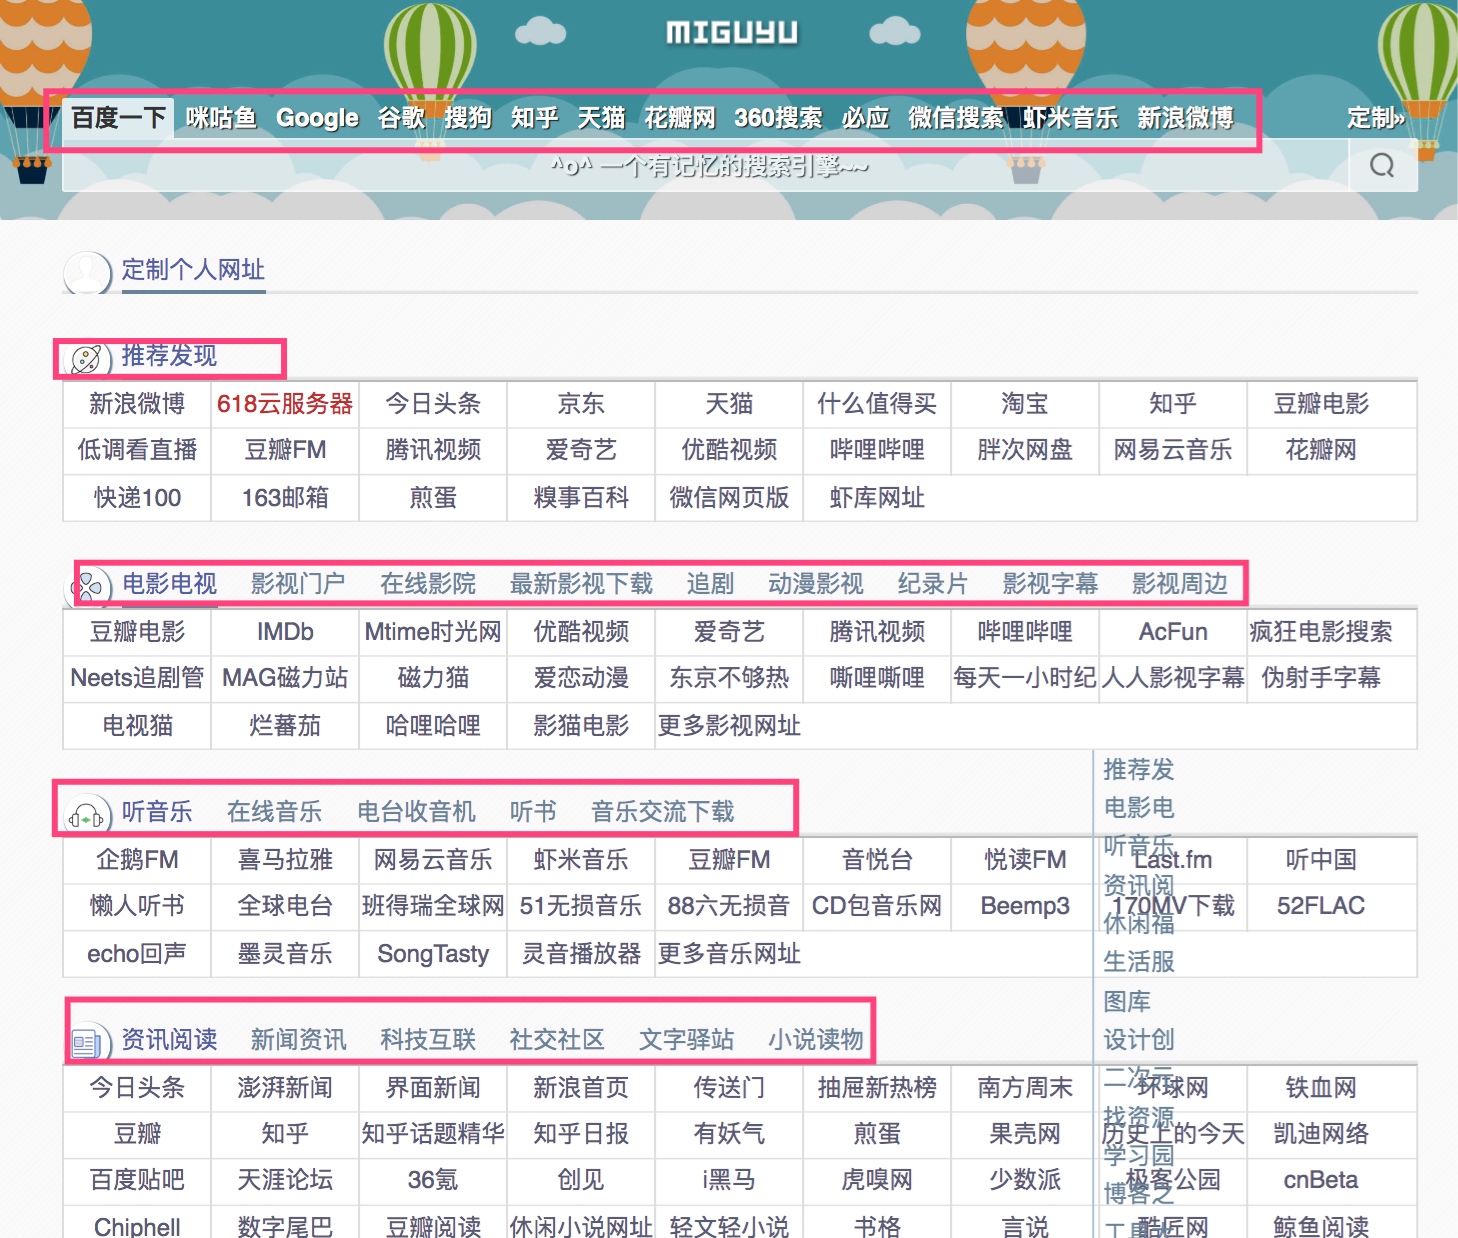Screen dimensions: 1458x1238
Task: Select the Google search engine tab
Action: coord(317,118)
